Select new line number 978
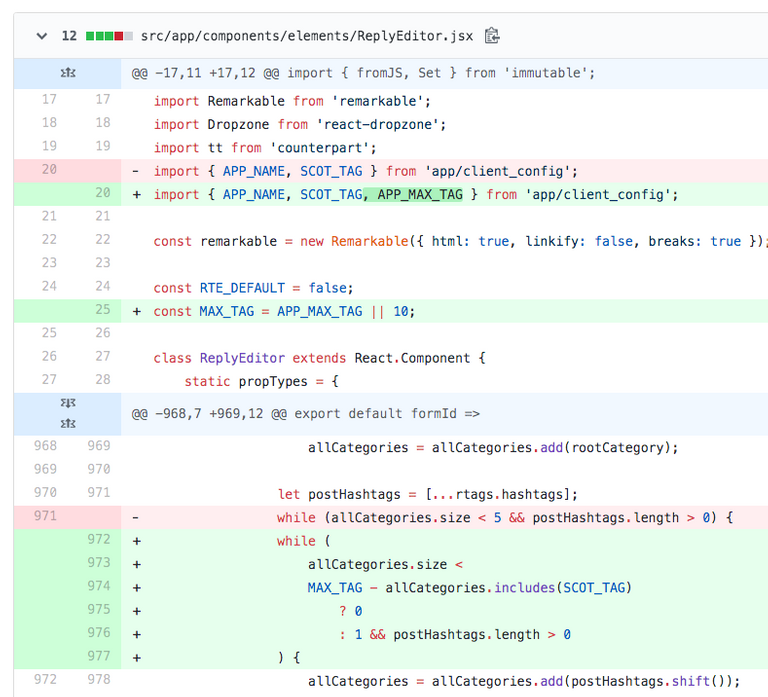The height and width of the screenshot is (697, 768). [x=98, y=679]
